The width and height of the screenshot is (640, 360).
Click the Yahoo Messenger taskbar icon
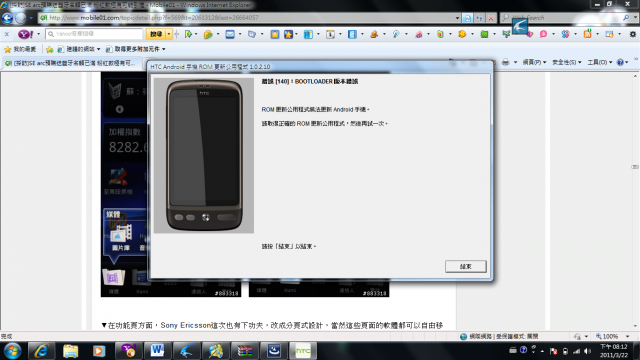click(128, 351)
